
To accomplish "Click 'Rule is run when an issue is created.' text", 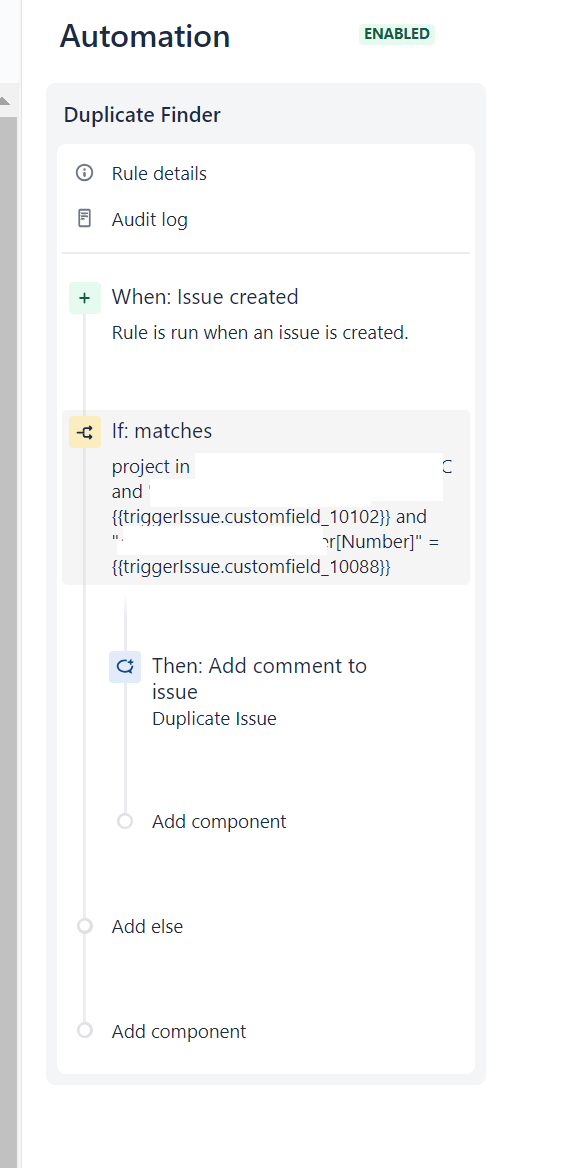I will point(260,333).
